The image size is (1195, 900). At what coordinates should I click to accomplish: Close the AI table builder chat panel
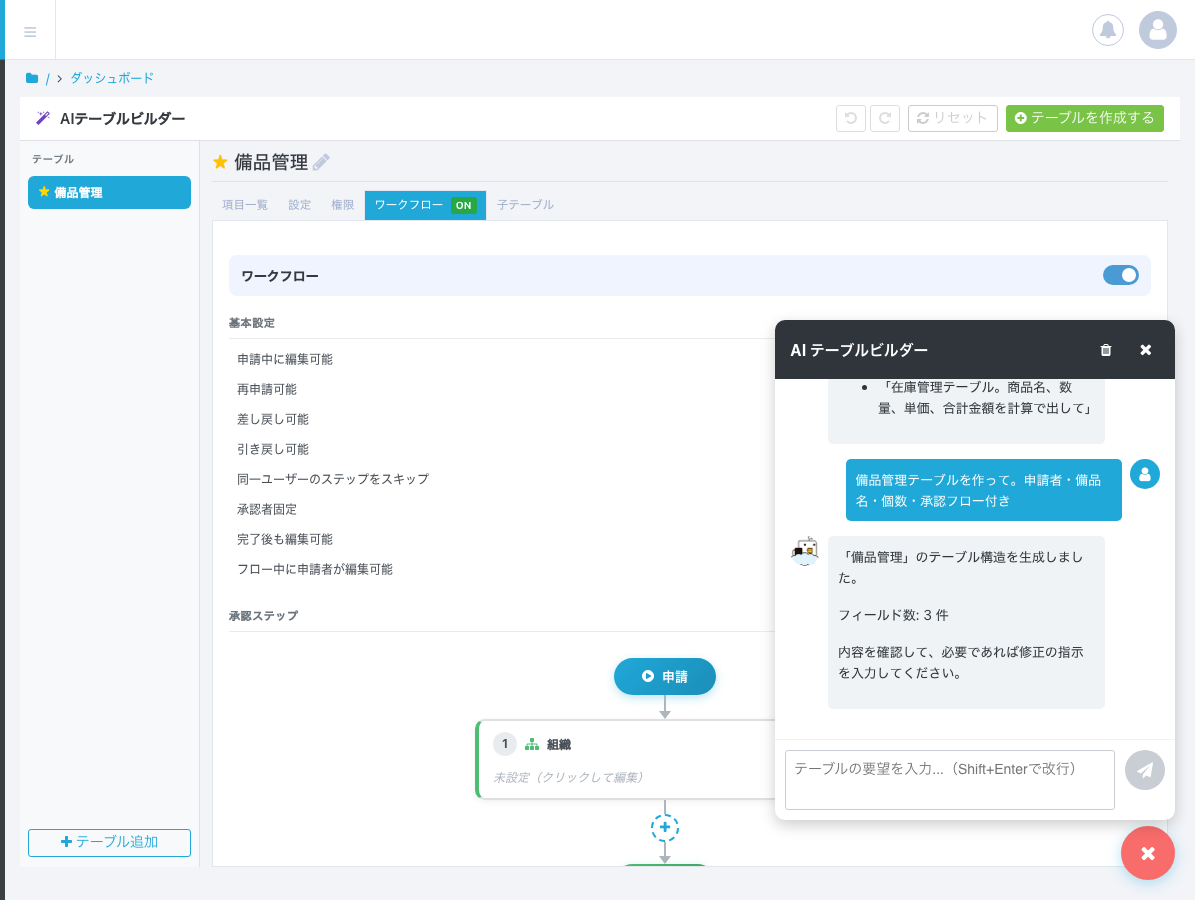(x=1146, y=350)
